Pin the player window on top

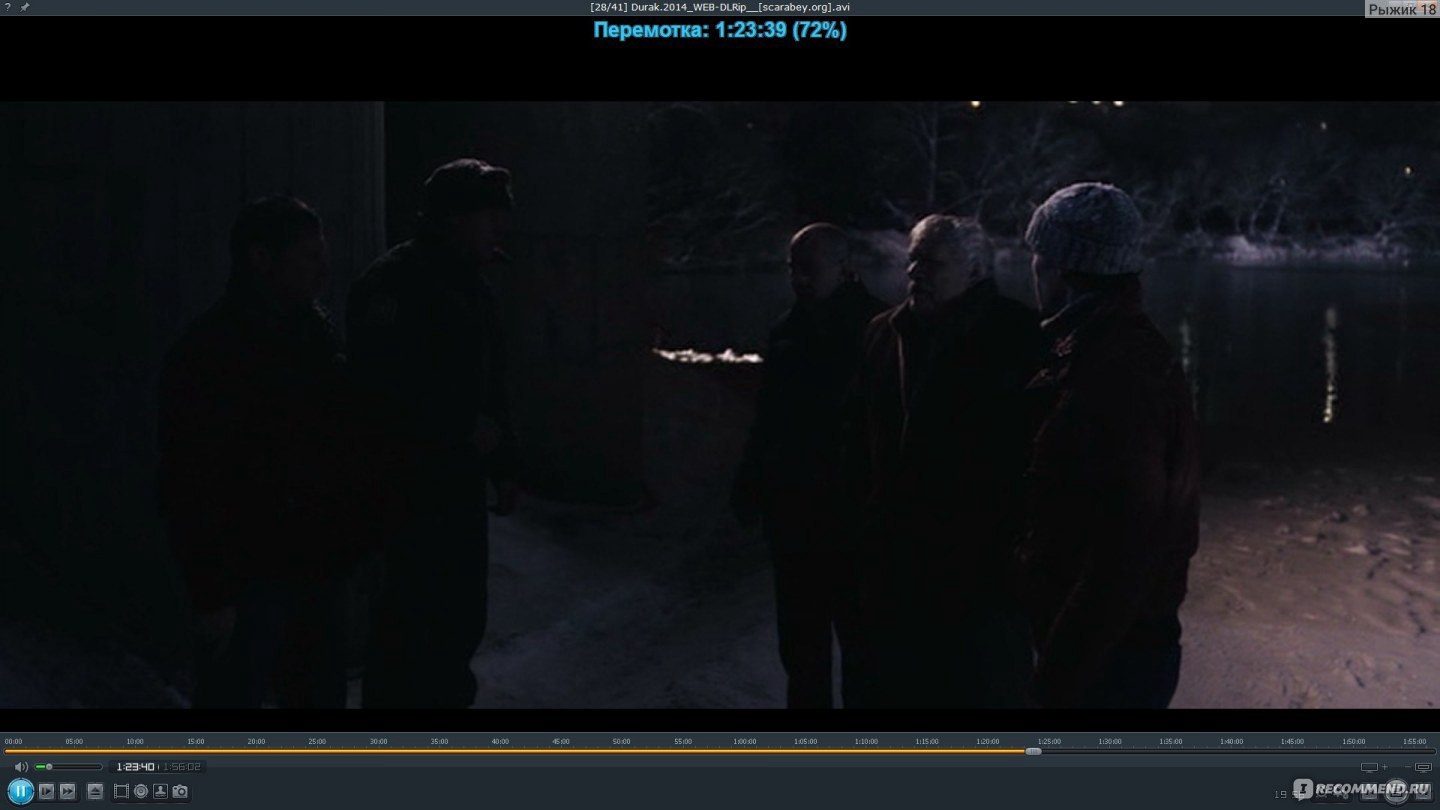click(x=25, y=7)
